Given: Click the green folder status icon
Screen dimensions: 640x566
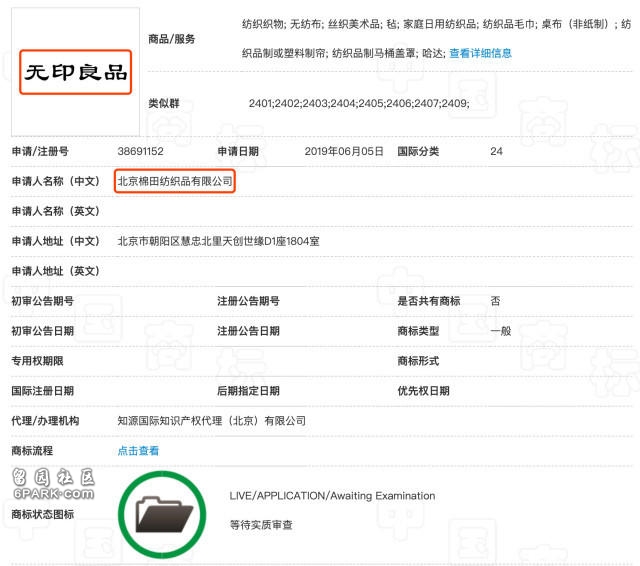Looking at the screenshot, I should click(x=162, y=514).
